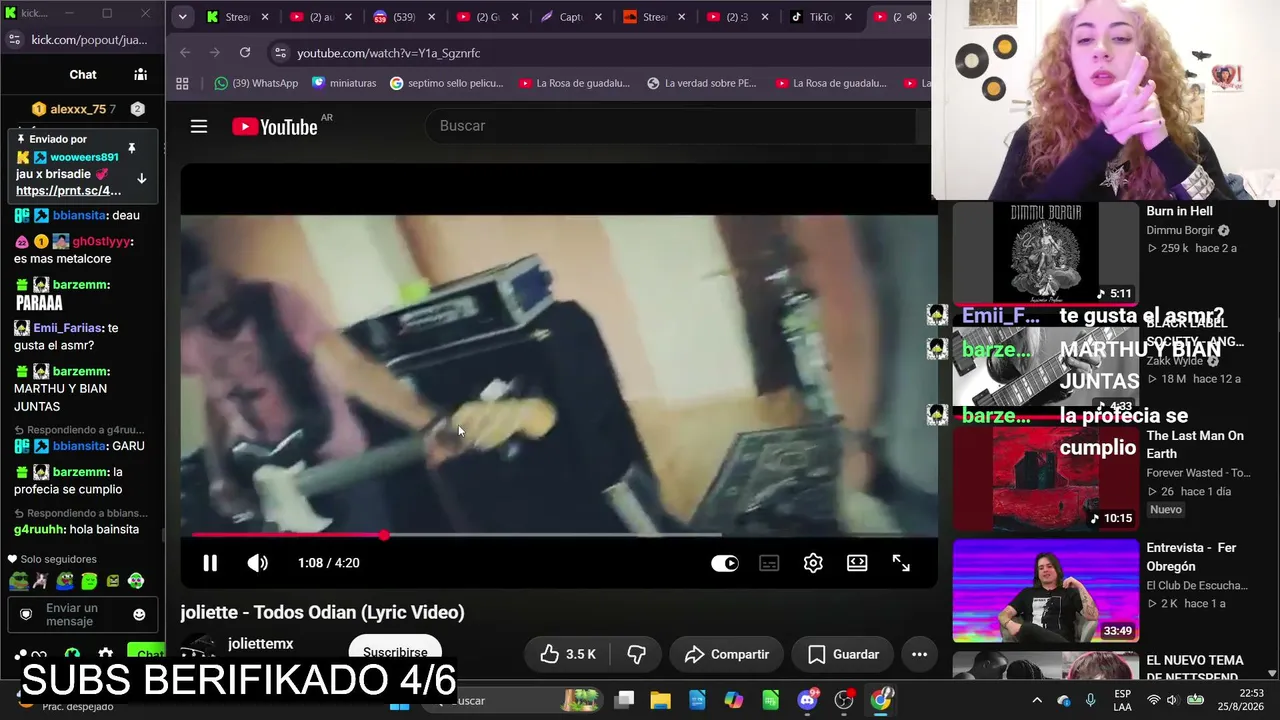This screenshot has height=720, width=1280.
Task: Open the microphone tray icon
Action: (x=1091, y=700)
